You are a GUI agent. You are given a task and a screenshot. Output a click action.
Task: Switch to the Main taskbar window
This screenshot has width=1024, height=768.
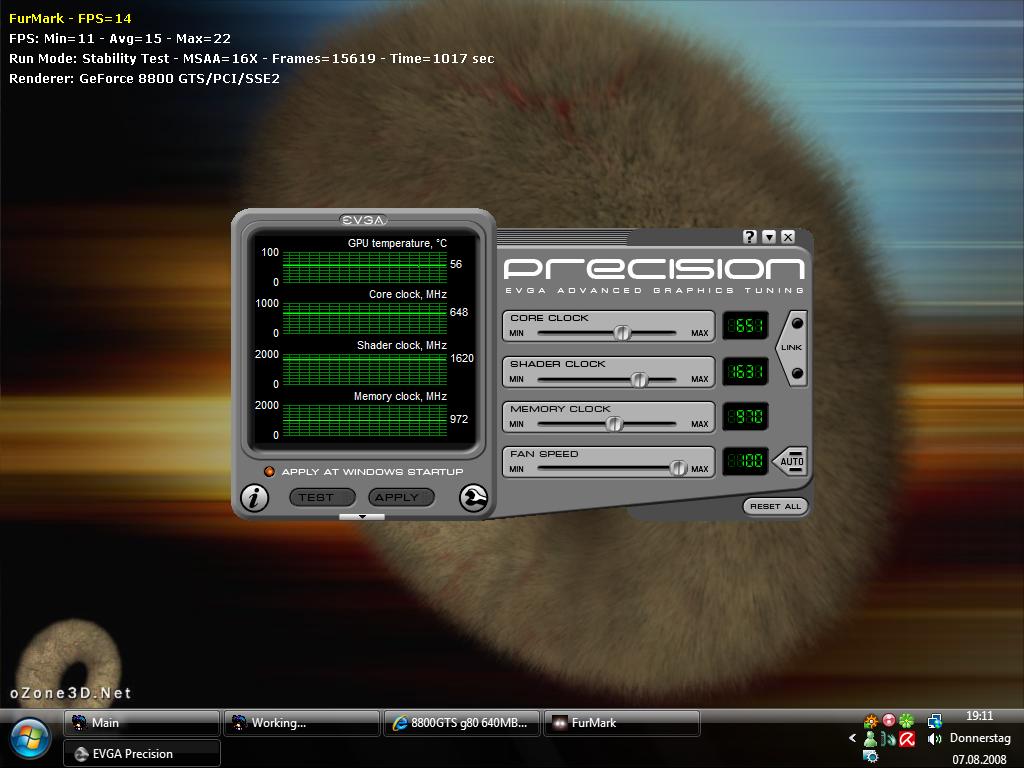click(142, 723)
